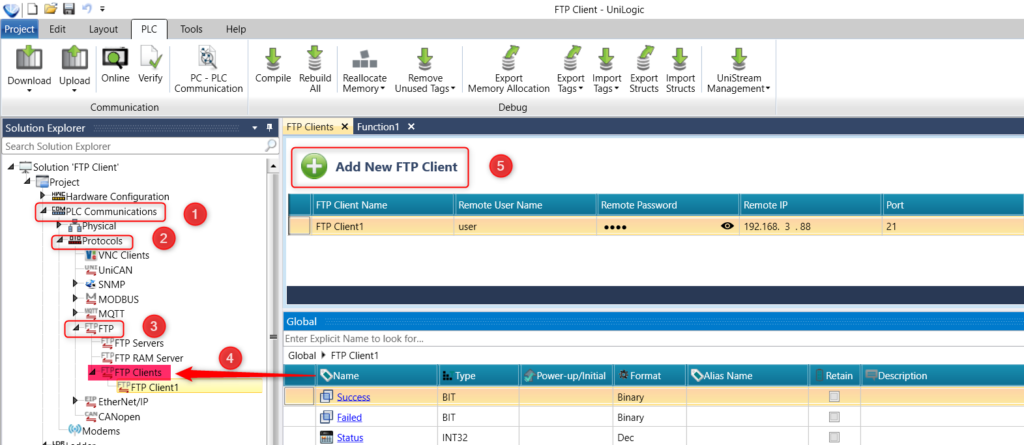
Task: Click the Solution Explorer scroll up arrow
Action: 274,166
